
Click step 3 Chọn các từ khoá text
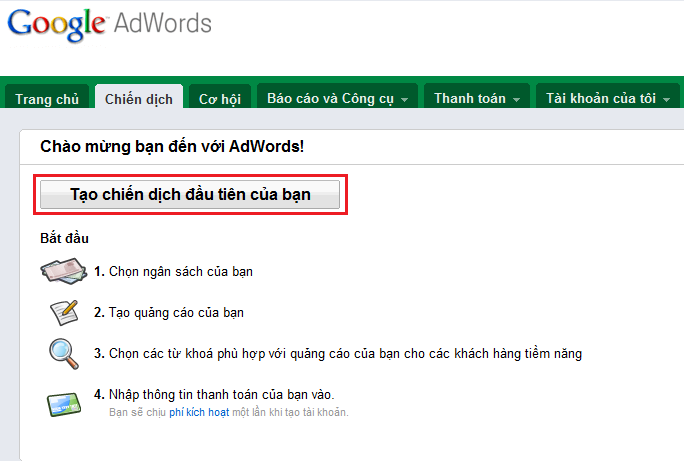(x=338, y=353)
